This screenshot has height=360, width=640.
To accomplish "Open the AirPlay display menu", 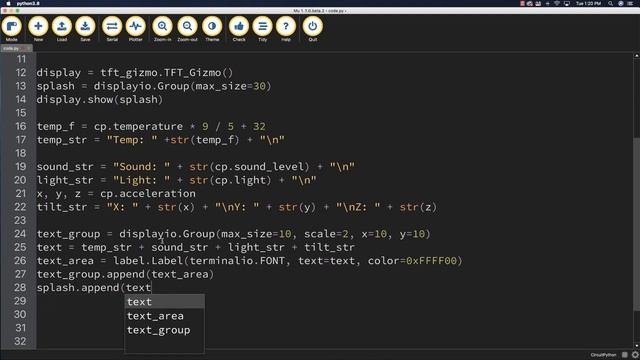I will tap(567, 3).
